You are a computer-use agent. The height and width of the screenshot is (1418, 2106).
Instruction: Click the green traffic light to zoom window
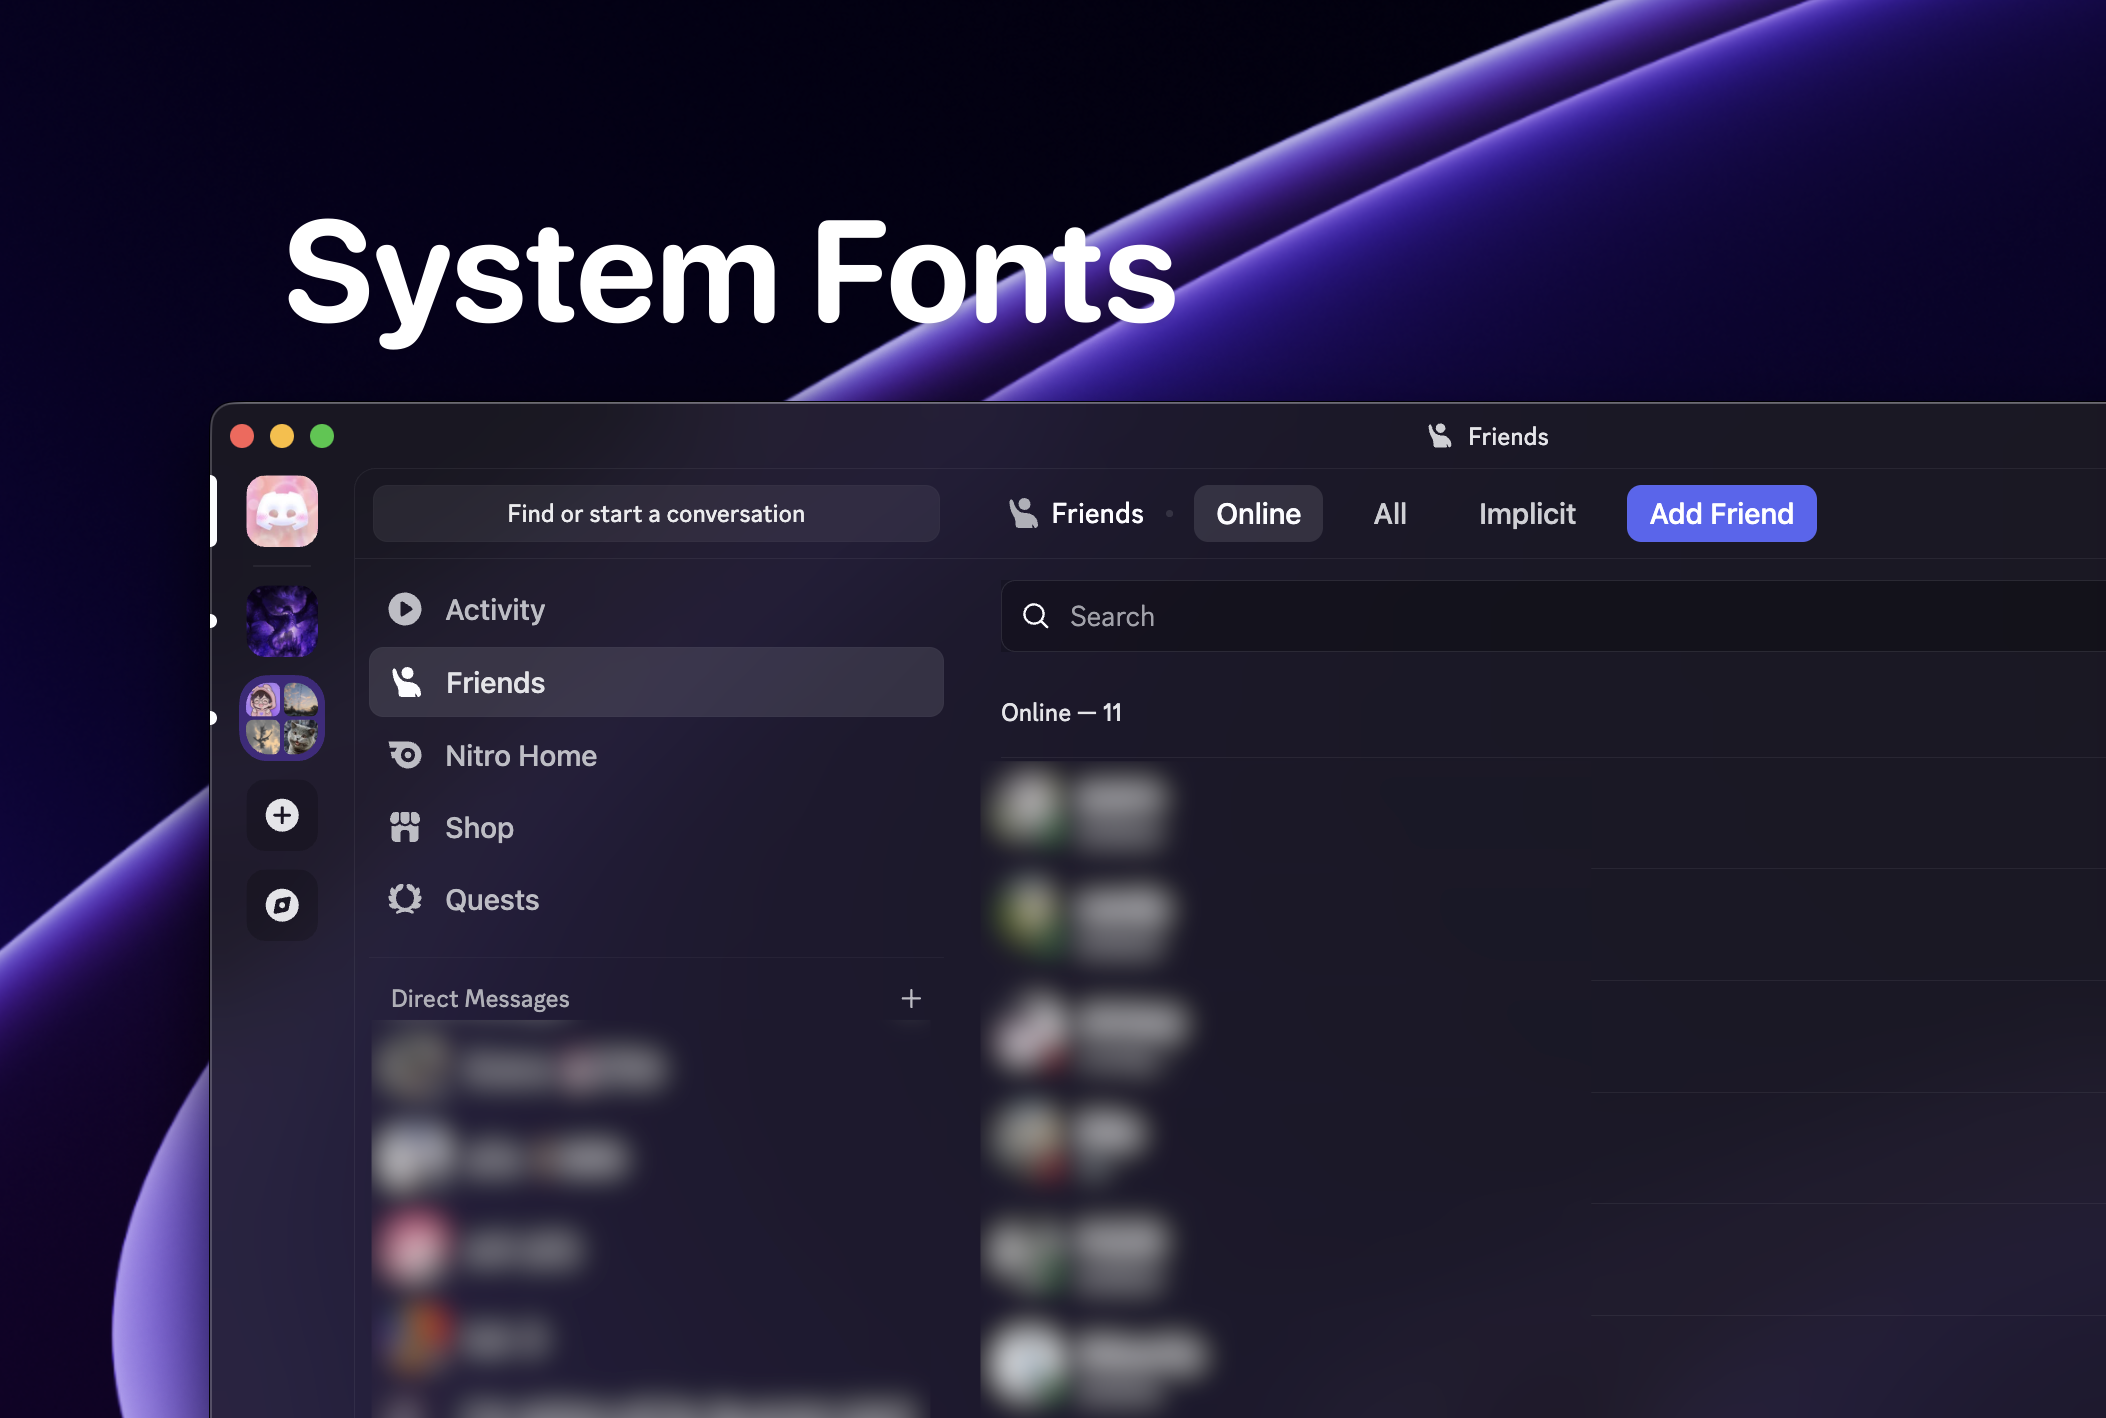tap(322, 436)
